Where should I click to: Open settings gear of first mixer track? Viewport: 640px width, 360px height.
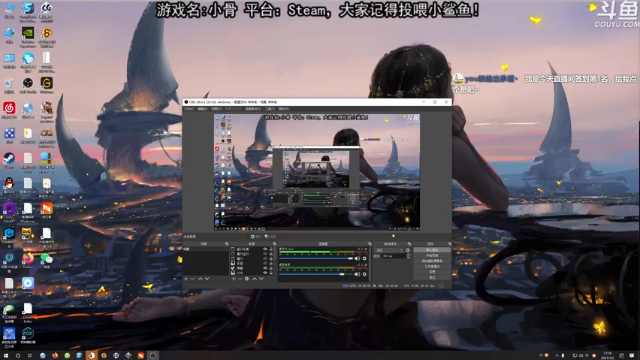[364, 258]
